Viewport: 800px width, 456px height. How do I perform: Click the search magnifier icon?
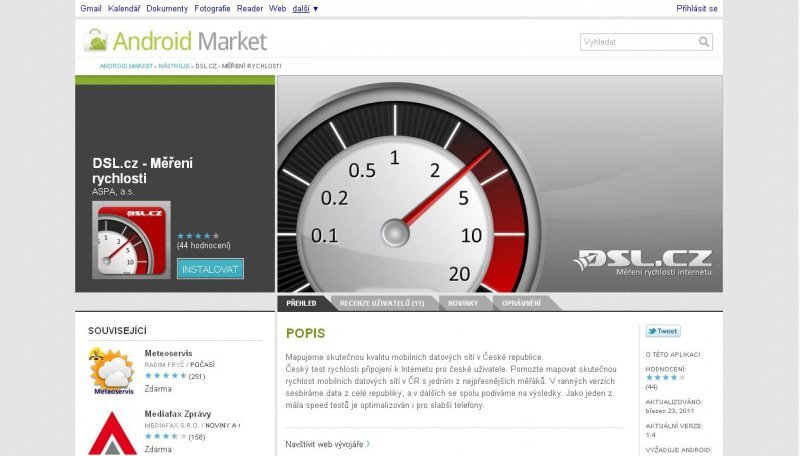tap(704, 42)
